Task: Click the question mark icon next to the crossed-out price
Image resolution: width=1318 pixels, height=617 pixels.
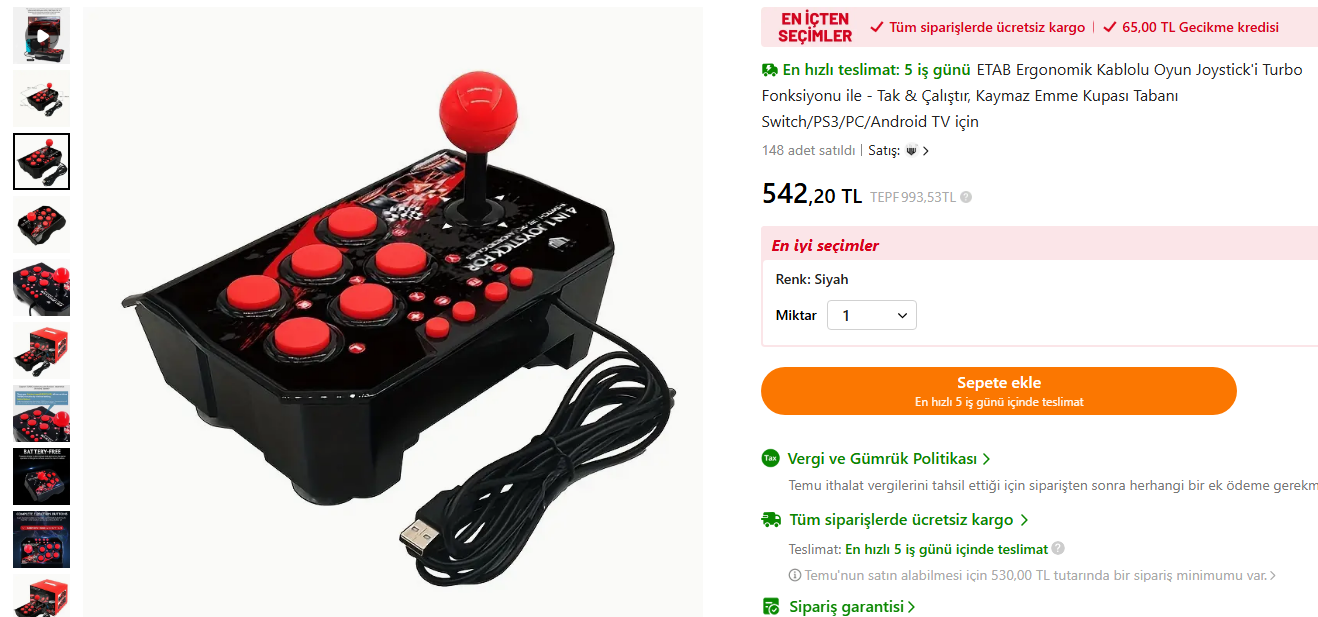Action: (966, 197)
